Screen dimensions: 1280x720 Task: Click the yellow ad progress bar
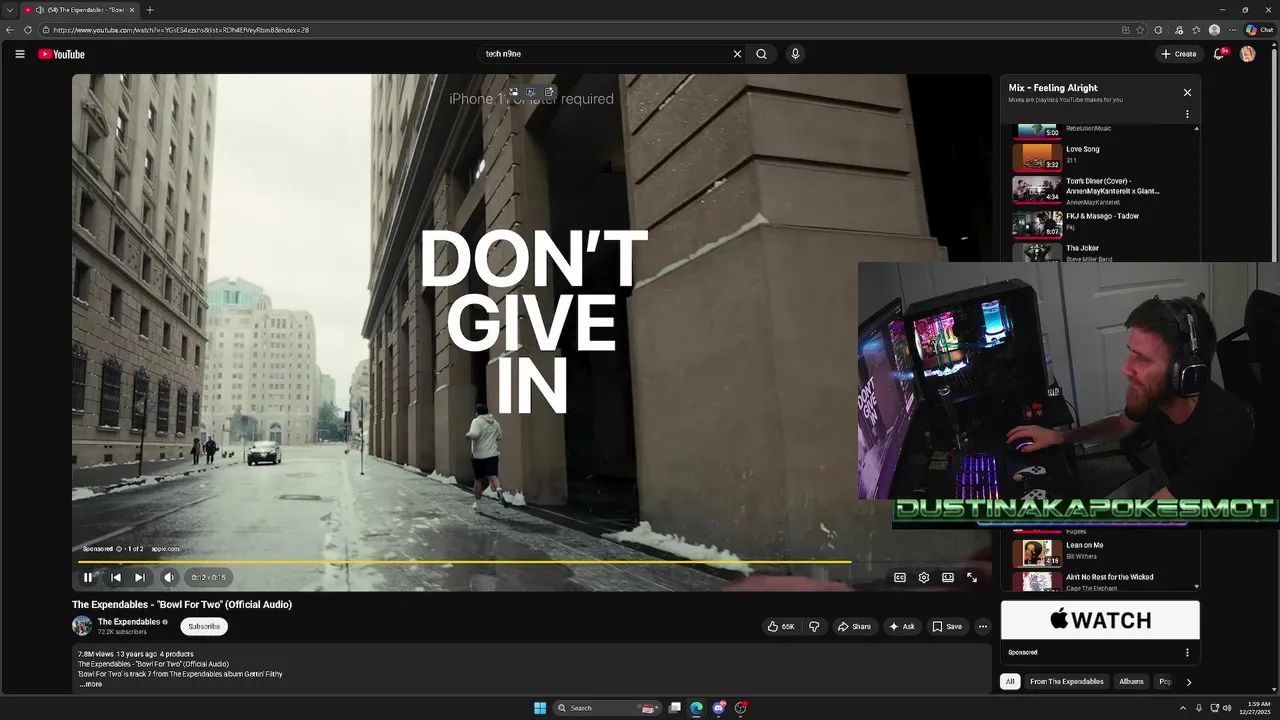[x=465, y=562]
